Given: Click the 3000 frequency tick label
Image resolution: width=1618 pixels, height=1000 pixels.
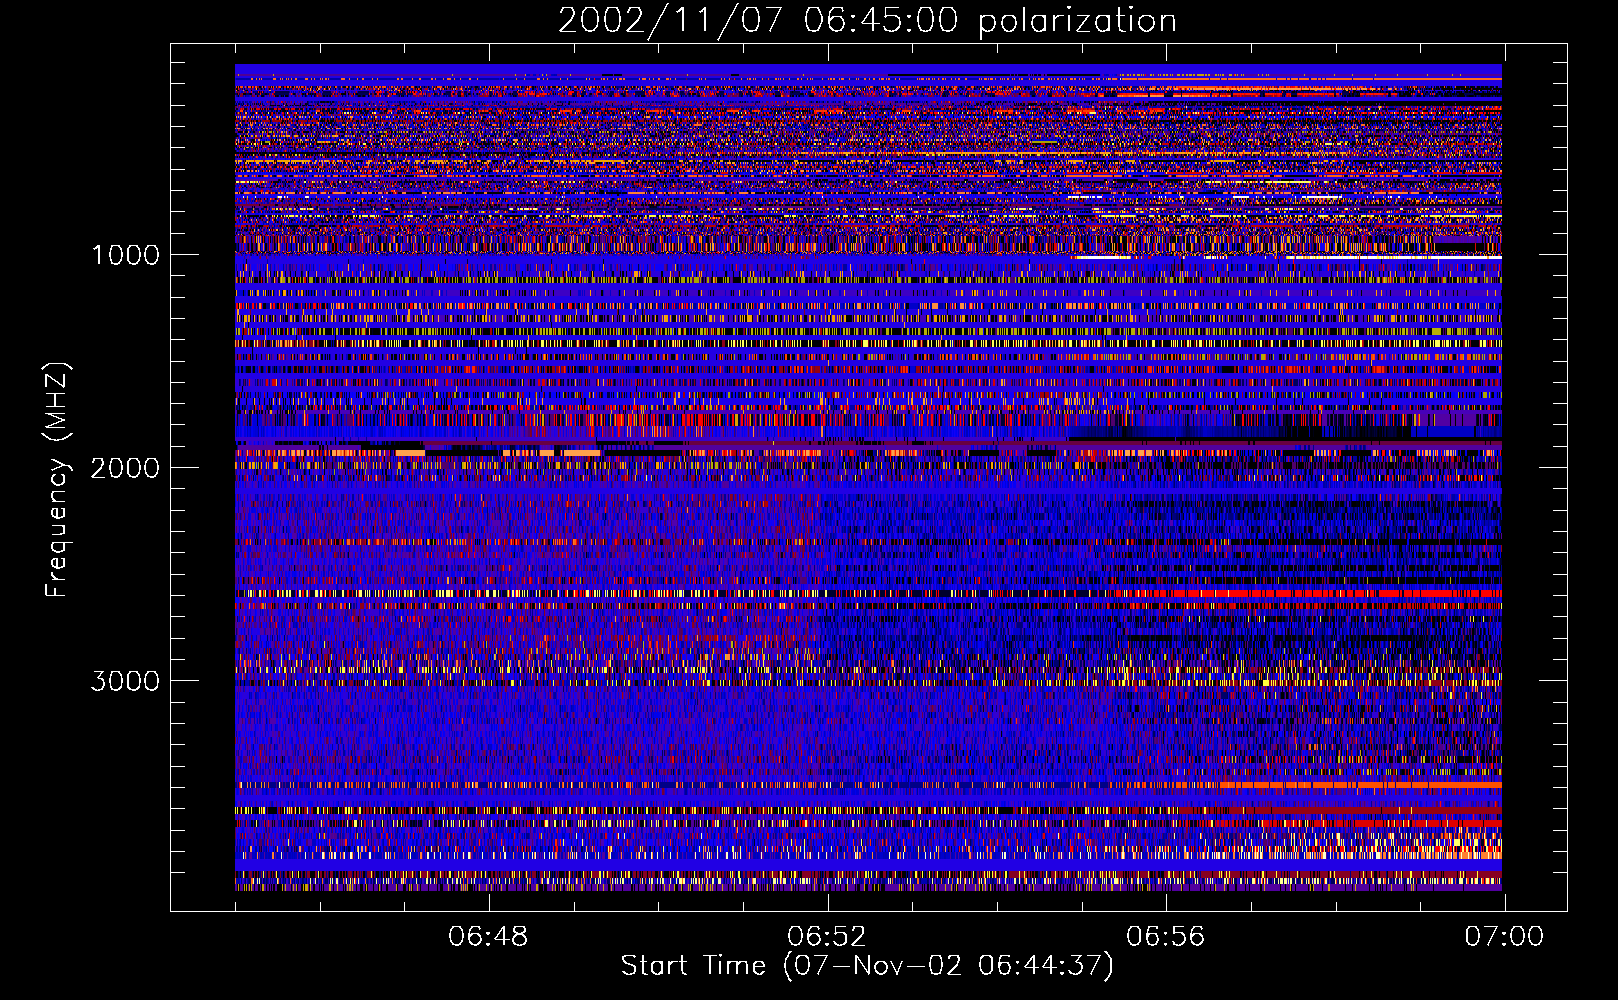Looking at the screenshot, I should (x=125, y=681).
